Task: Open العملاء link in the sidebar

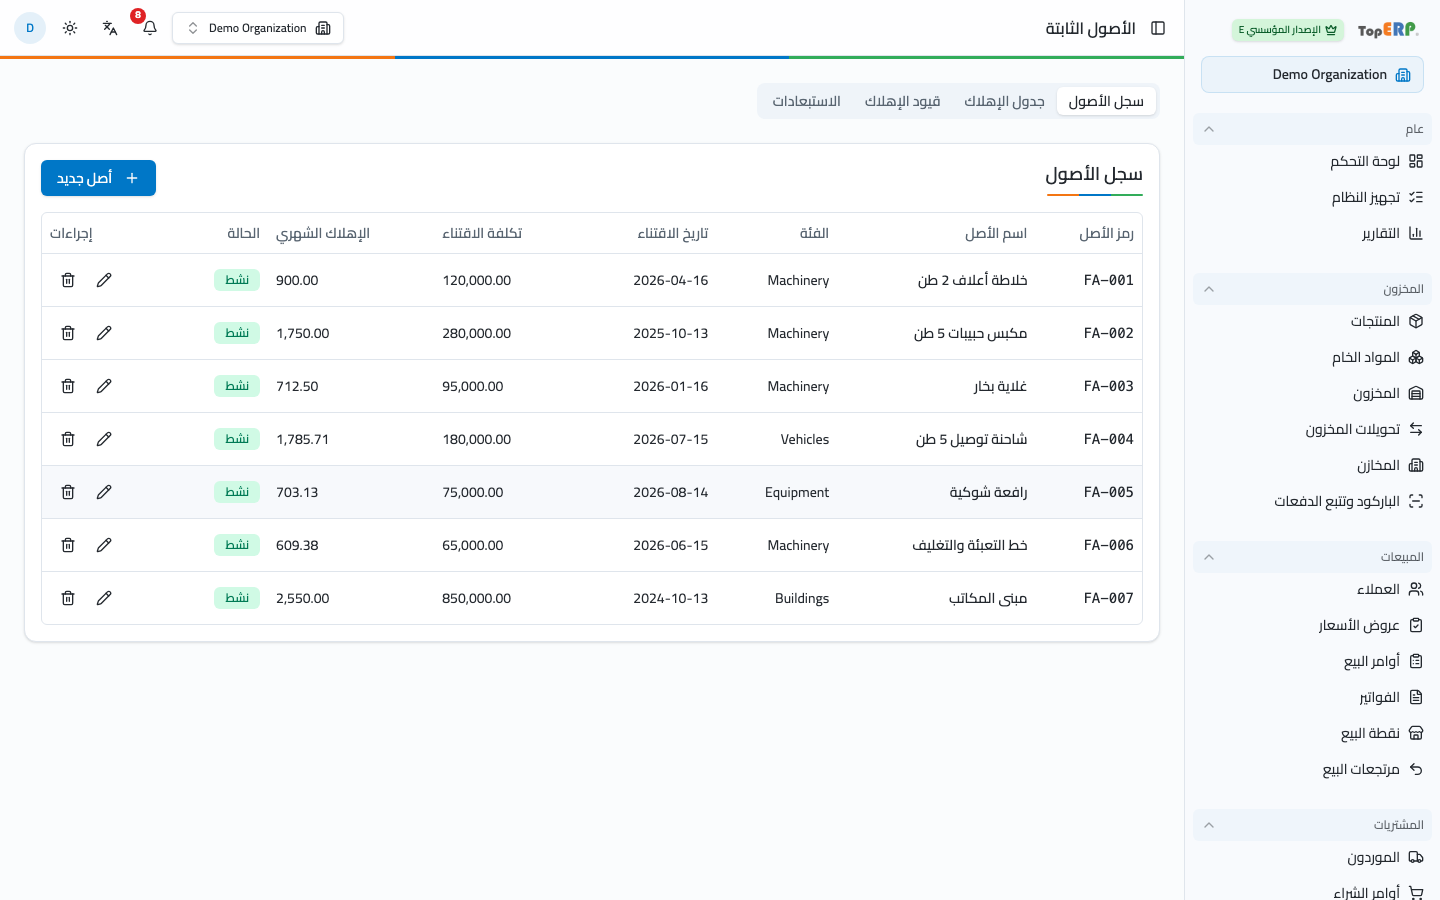Action: coord(1312,589)
